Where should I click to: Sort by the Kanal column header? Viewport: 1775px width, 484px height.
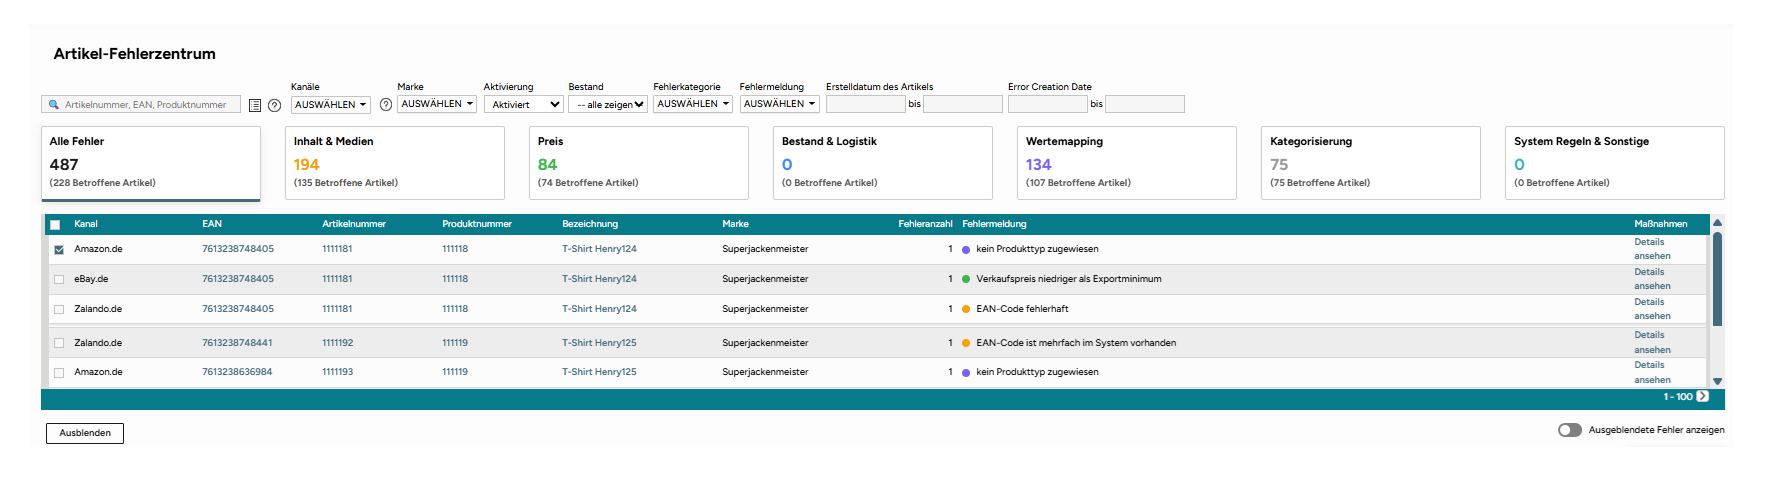[x=86, y=224]
